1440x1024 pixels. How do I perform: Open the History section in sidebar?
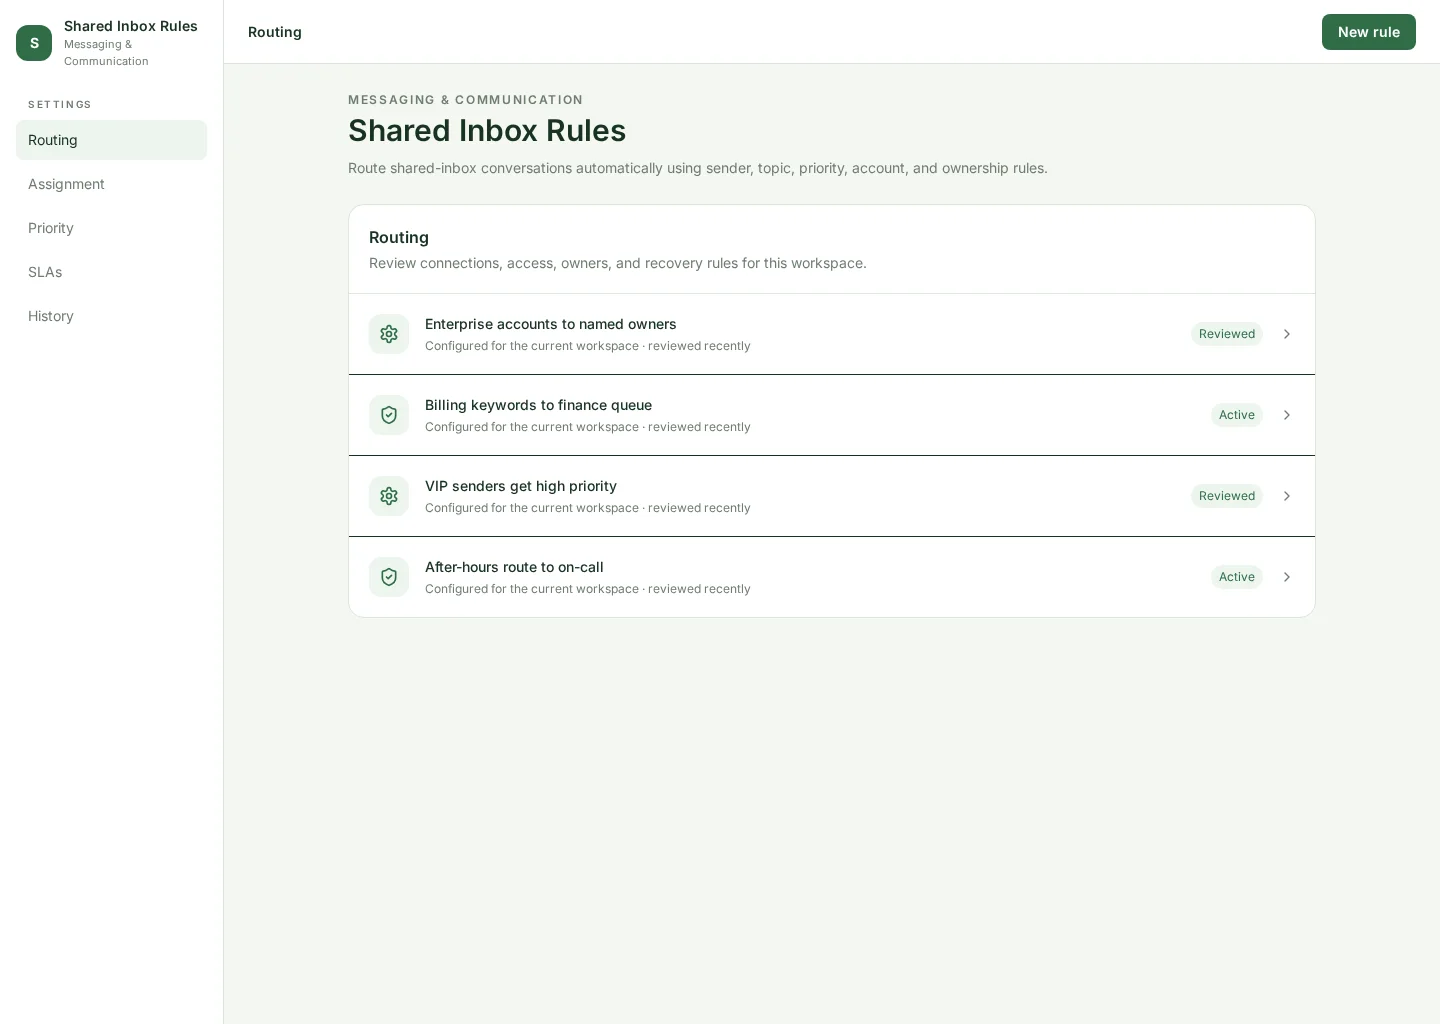(111, 316)
